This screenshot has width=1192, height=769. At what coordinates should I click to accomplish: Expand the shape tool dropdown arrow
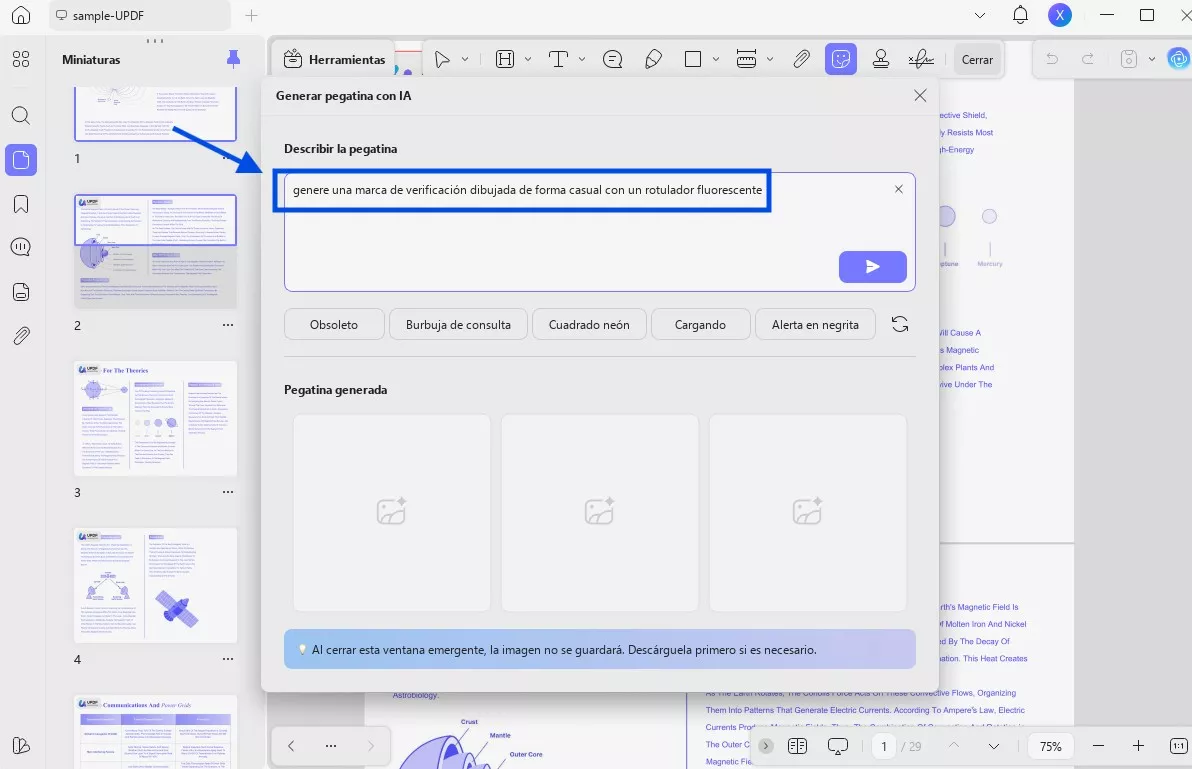pyautogui.click(x=715, y=59)
